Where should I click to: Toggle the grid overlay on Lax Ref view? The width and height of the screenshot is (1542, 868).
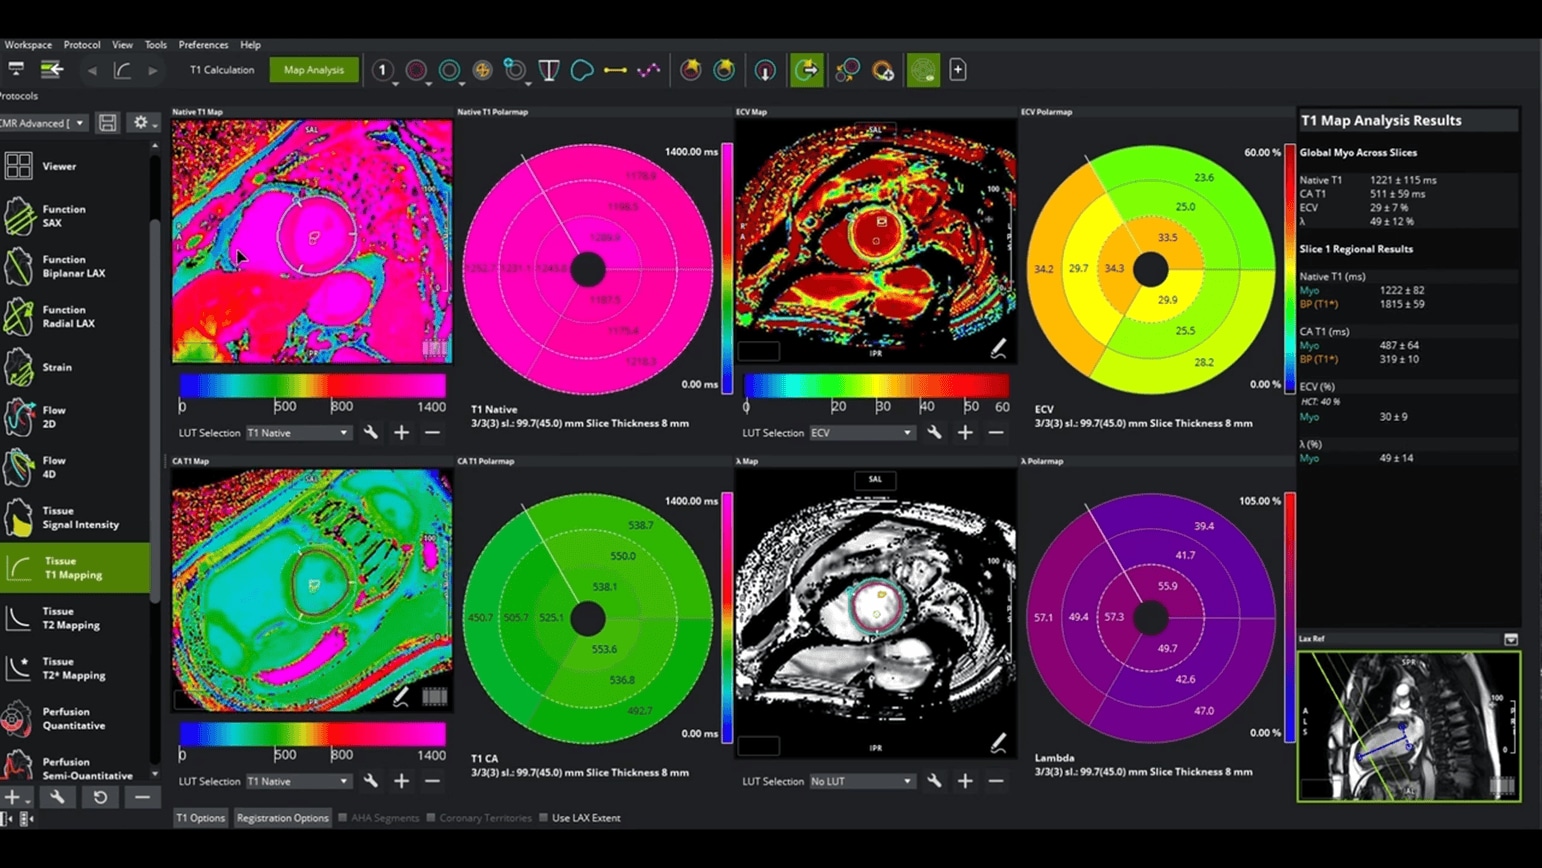tap(1502, 786)
